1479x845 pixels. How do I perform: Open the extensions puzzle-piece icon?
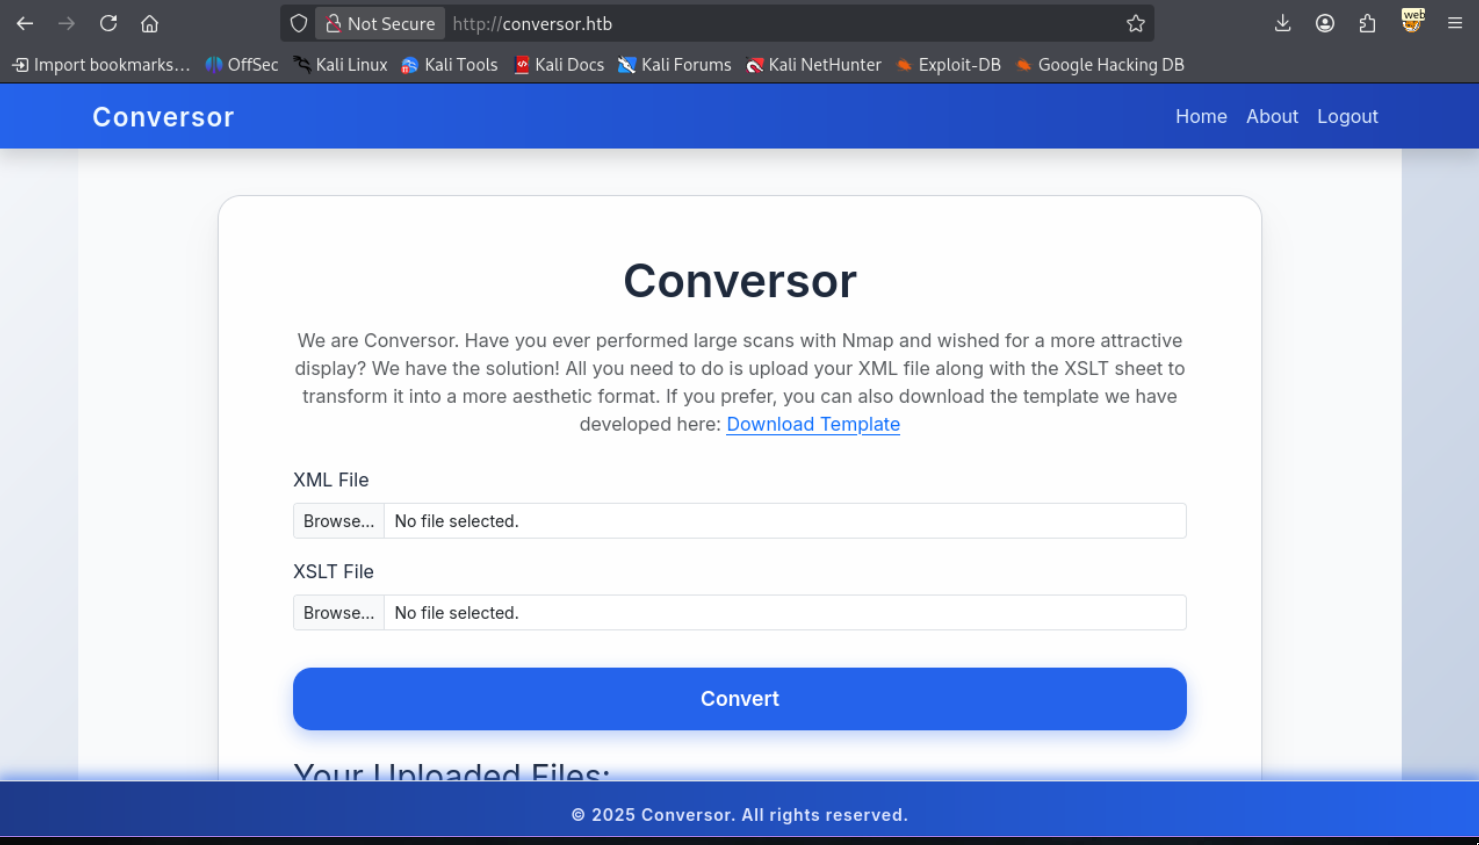(x=1367, y=22)
